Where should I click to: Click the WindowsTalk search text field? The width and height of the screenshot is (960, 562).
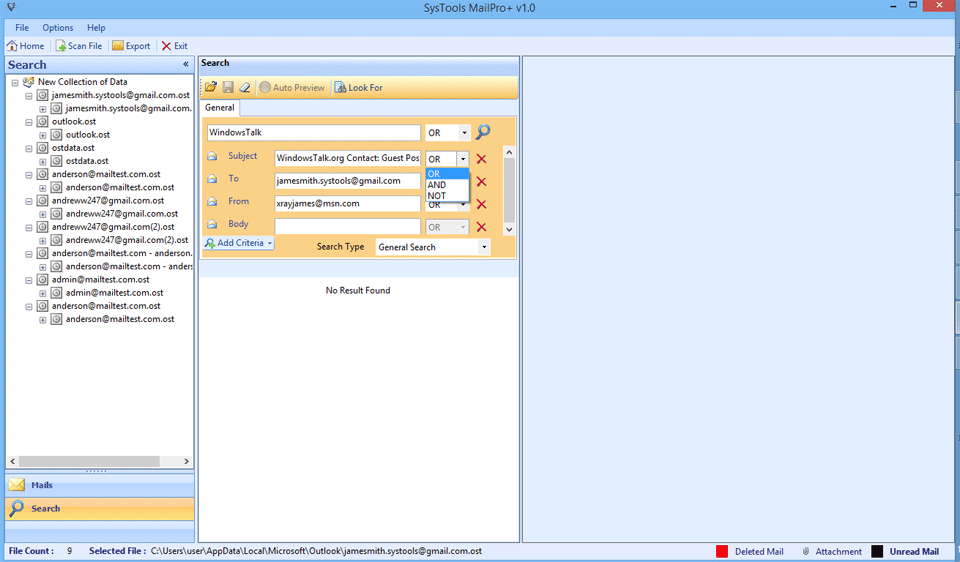click(x=313, y=132)
